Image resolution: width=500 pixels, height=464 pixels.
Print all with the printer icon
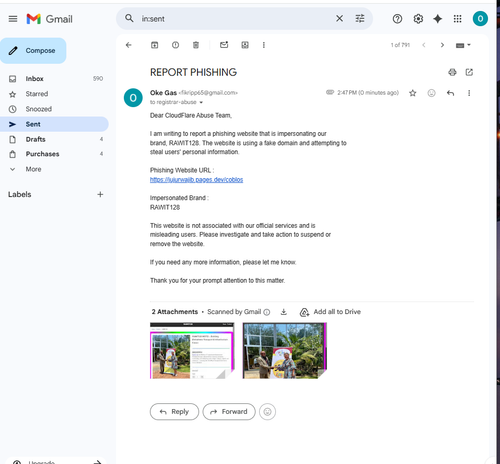(x=452, y=72)
